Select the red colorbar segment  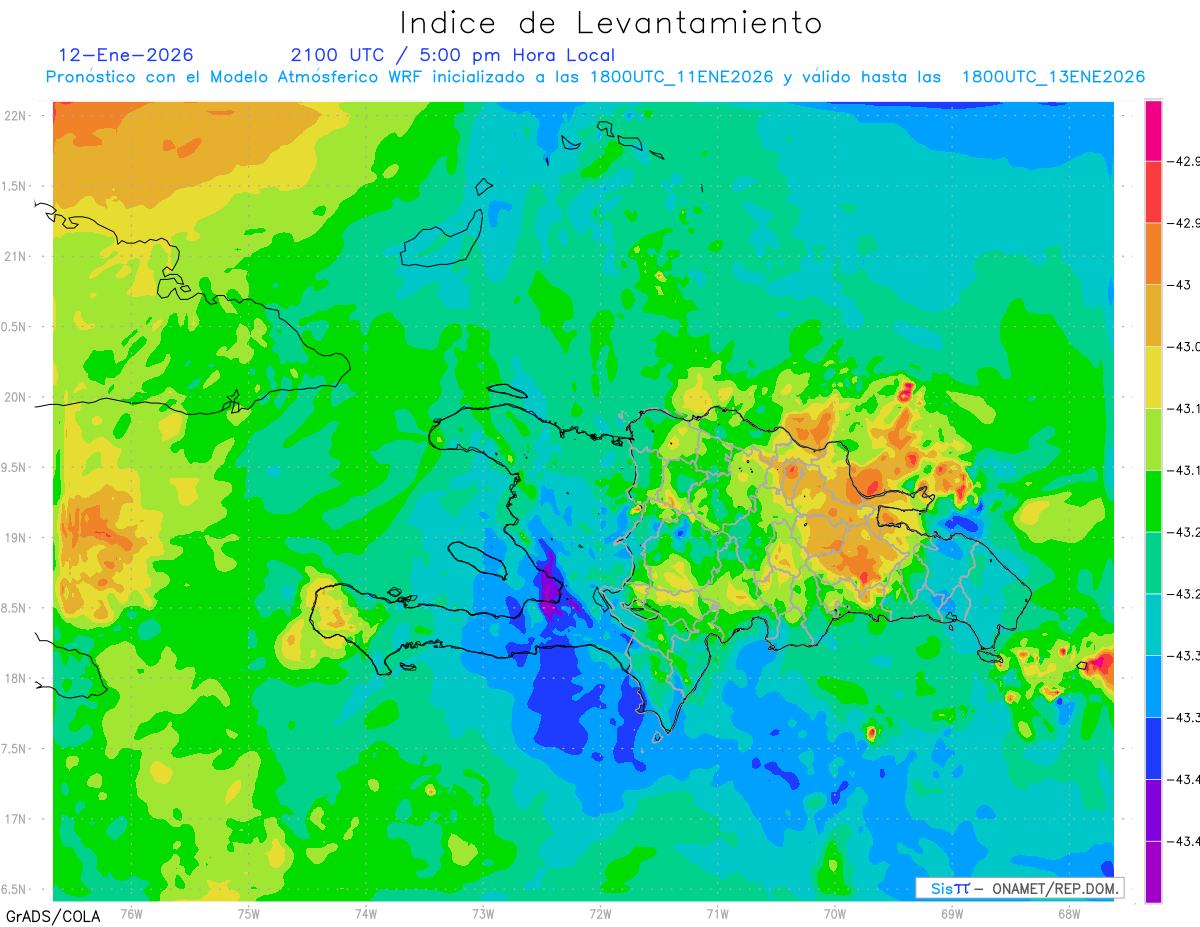[1153, 192]
